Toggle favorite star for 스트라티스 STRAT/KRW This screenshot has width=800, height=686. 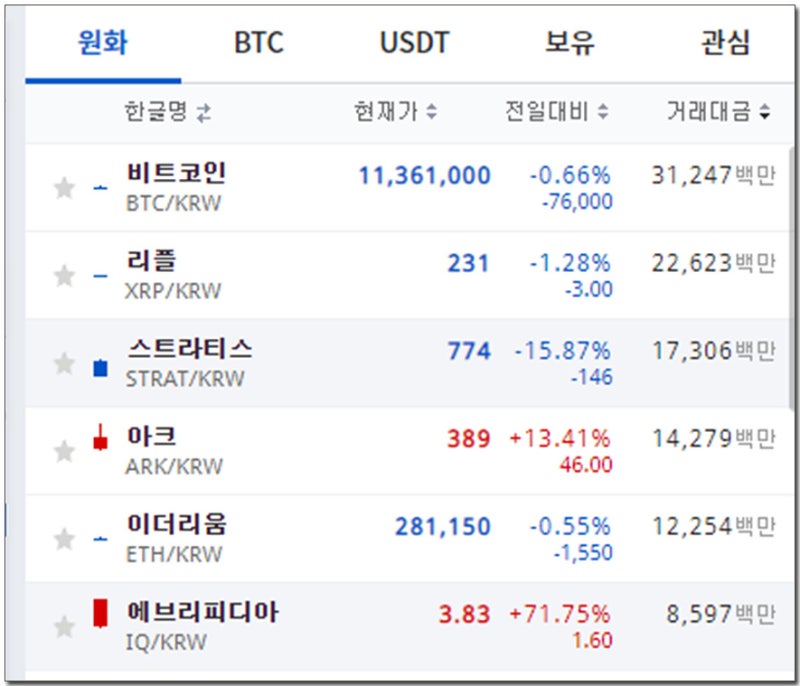coord(65,364)
